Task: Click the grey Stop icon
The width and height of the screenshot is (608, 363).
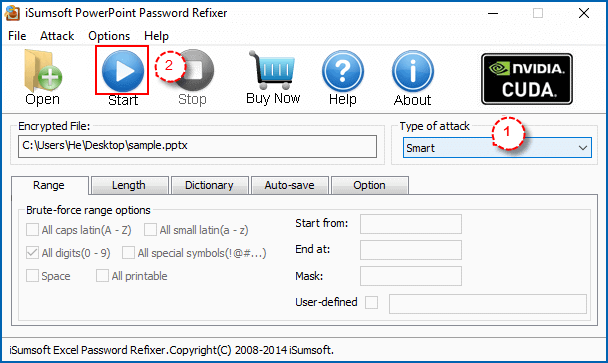Action: tap(193, 70)
